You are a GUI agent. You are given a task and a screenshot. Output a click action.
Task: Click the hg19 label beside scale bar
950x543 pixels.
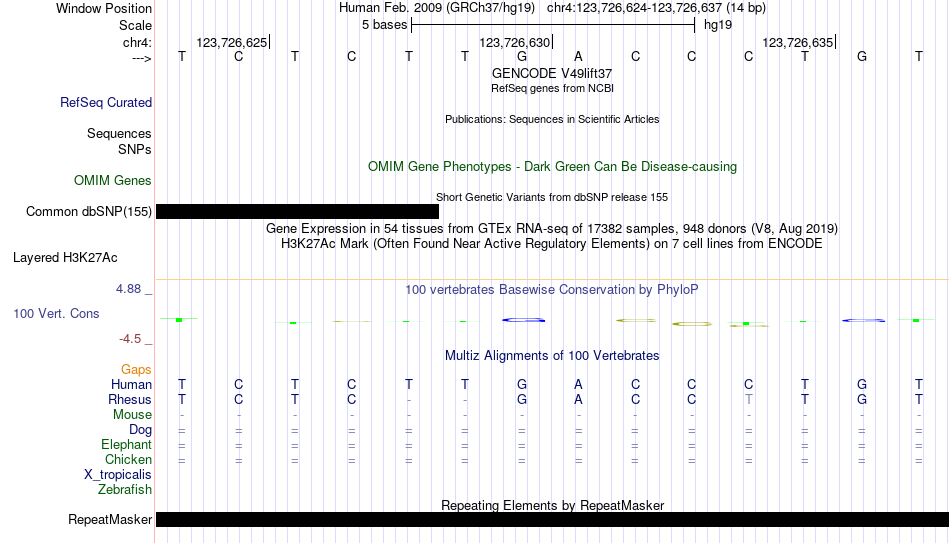[718, 25]
